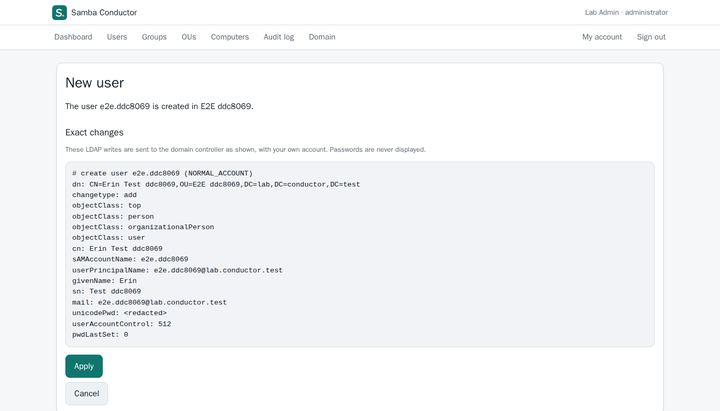Click the 'objectClass: user' line
The width and height of the screenshot is (720, 411).
tap(108, 237)
